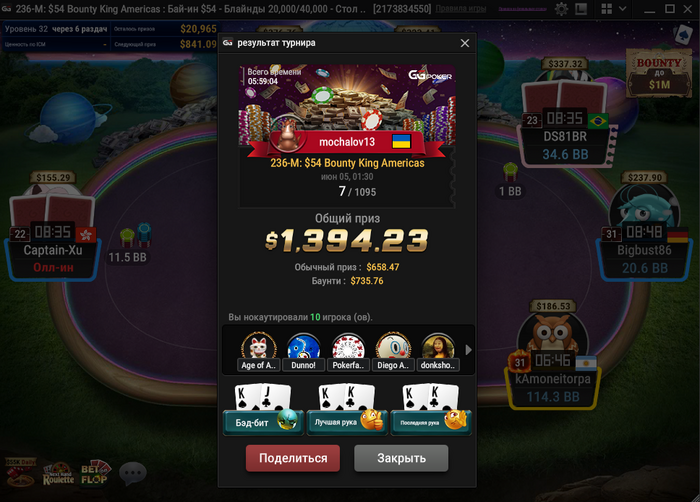700x502 pixels.
Task: Expand the dropdown chevron beside grid icon
Action: (x=622, y=9)
